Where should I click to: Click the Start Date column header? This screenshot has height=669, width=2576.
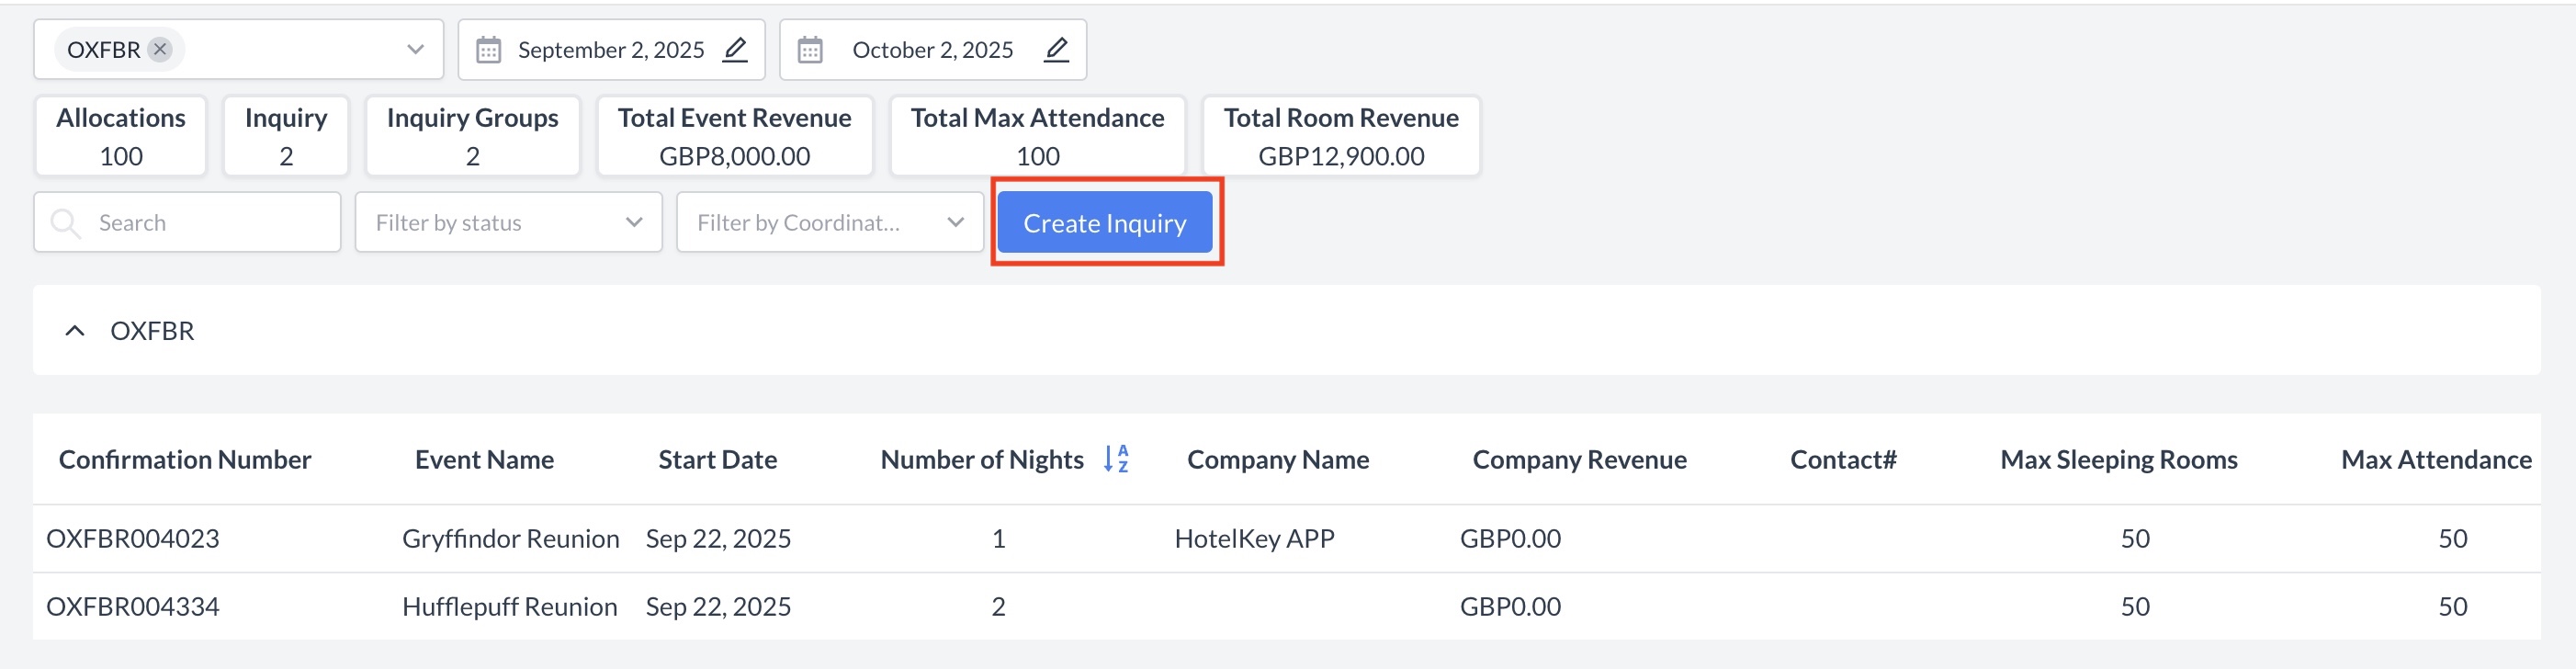[717, 460]
